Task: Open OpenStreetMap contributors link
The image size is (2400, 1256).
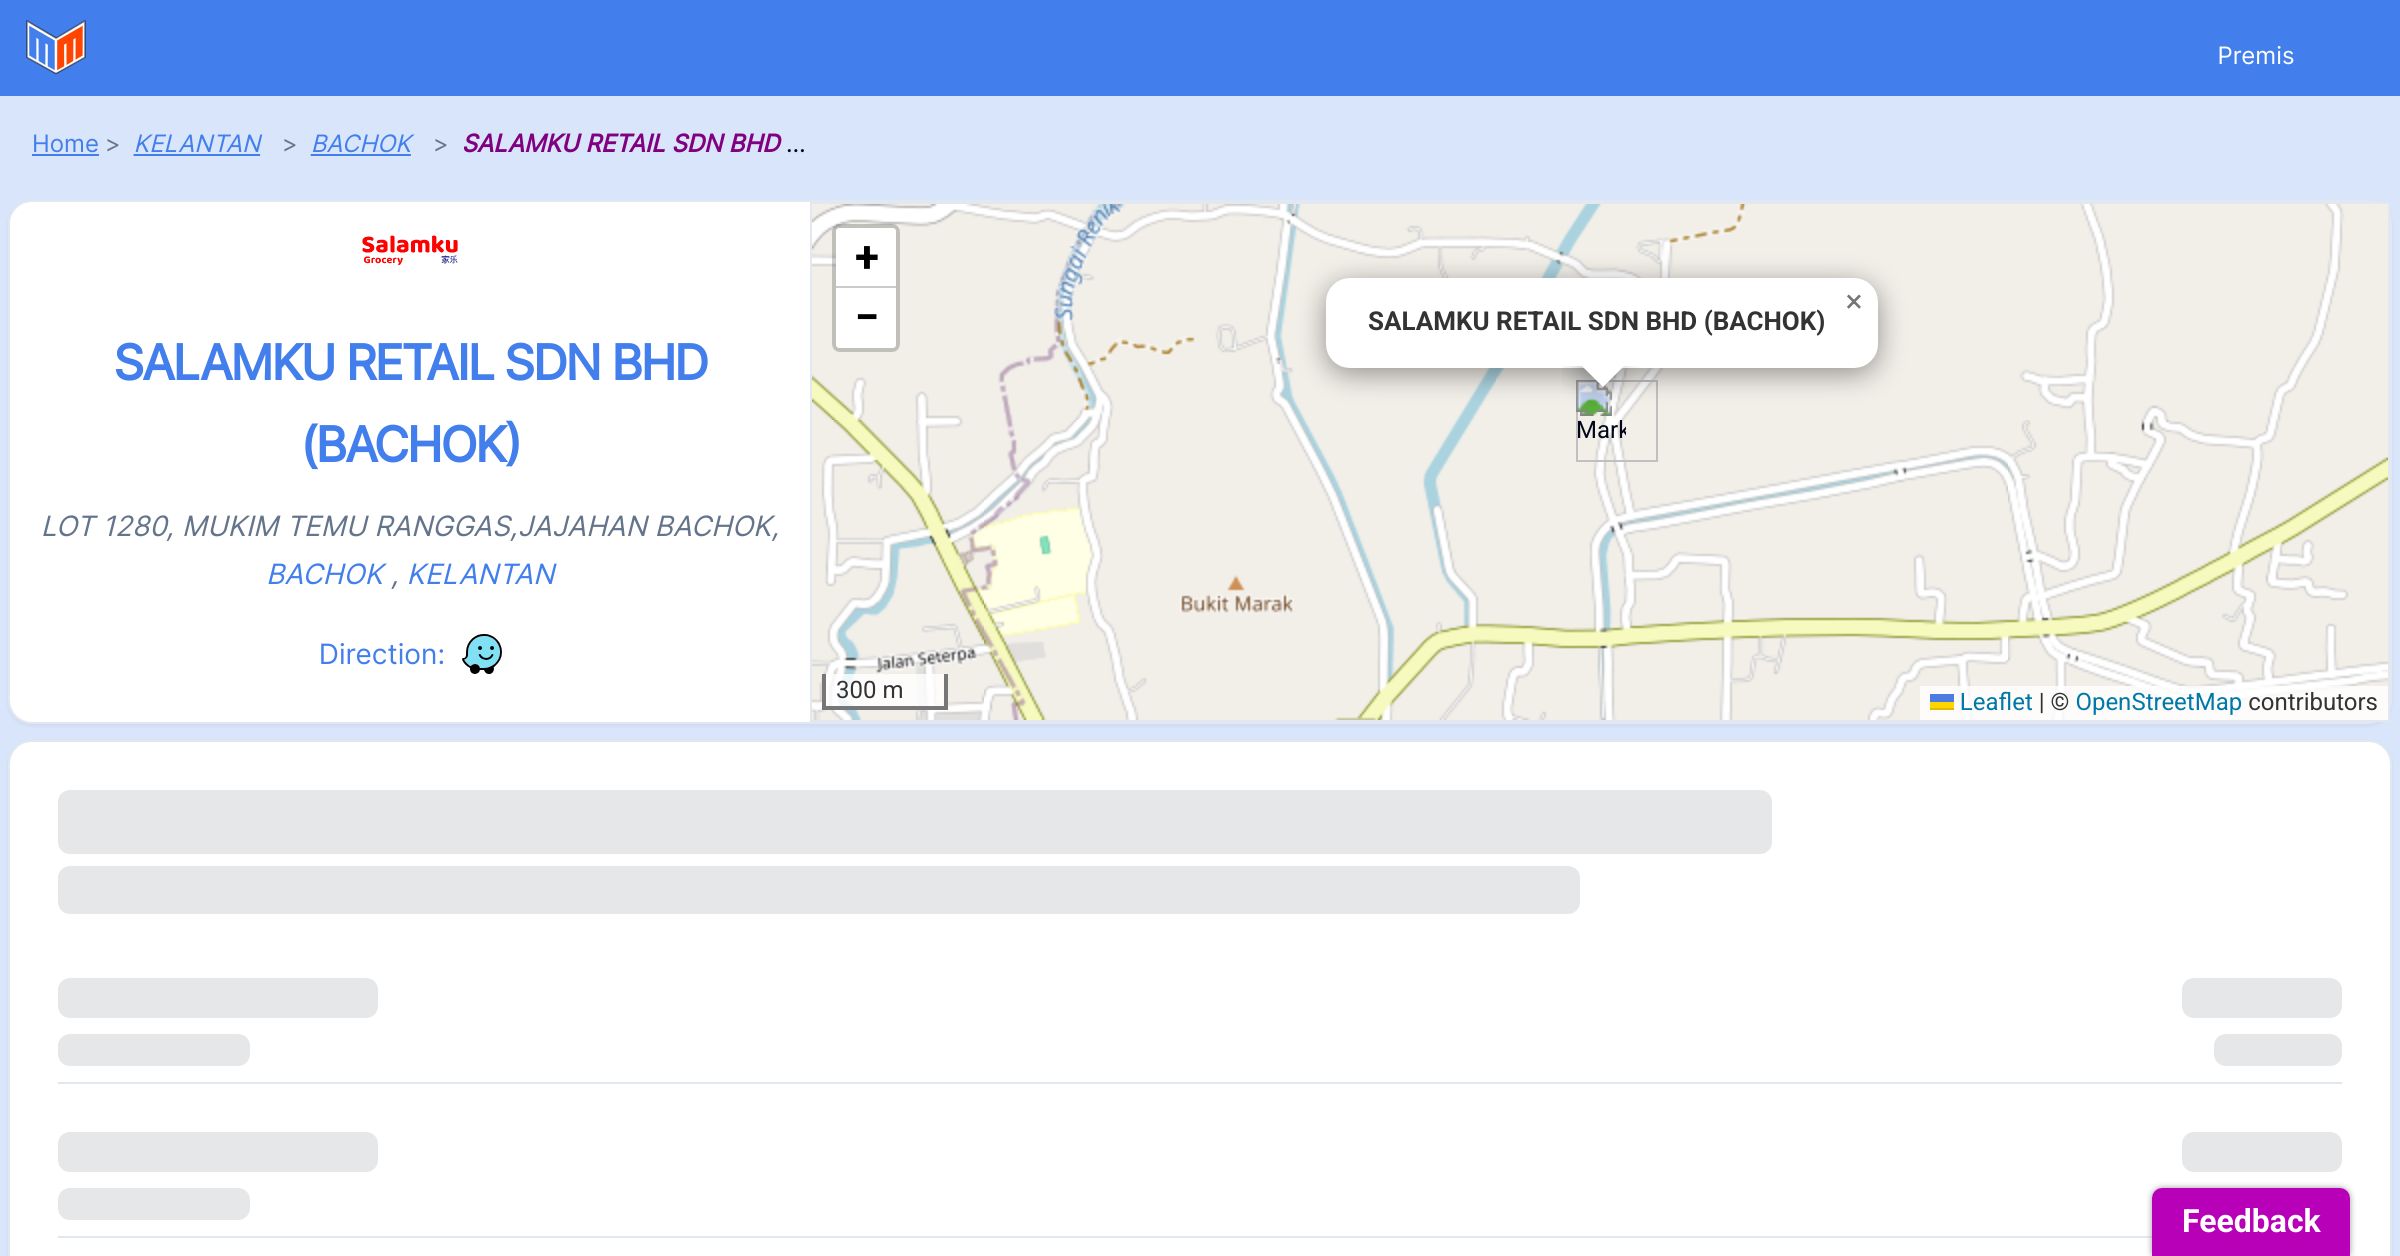Action: [x=2158, y=702]
